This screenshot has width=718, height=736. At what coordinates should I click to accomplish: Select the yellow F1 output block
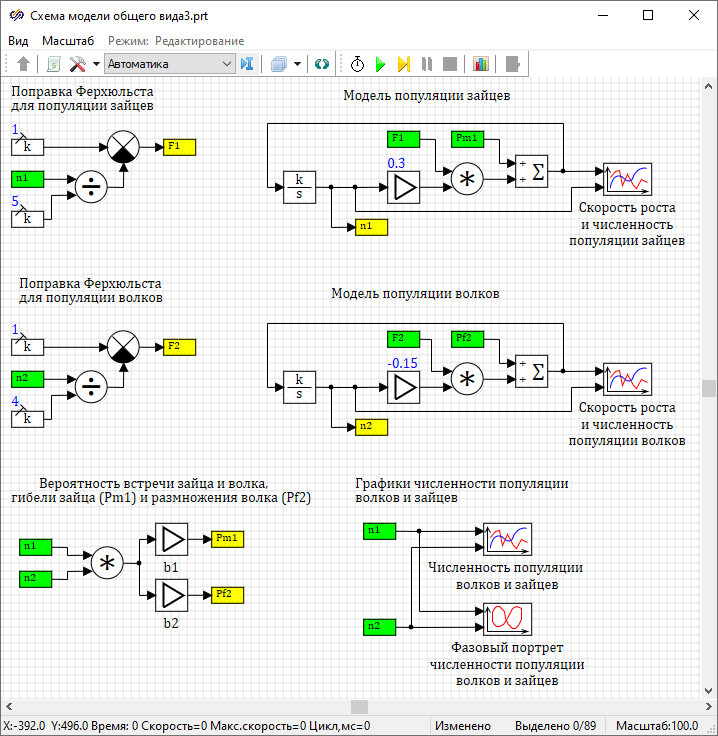[x=179, y=146]
